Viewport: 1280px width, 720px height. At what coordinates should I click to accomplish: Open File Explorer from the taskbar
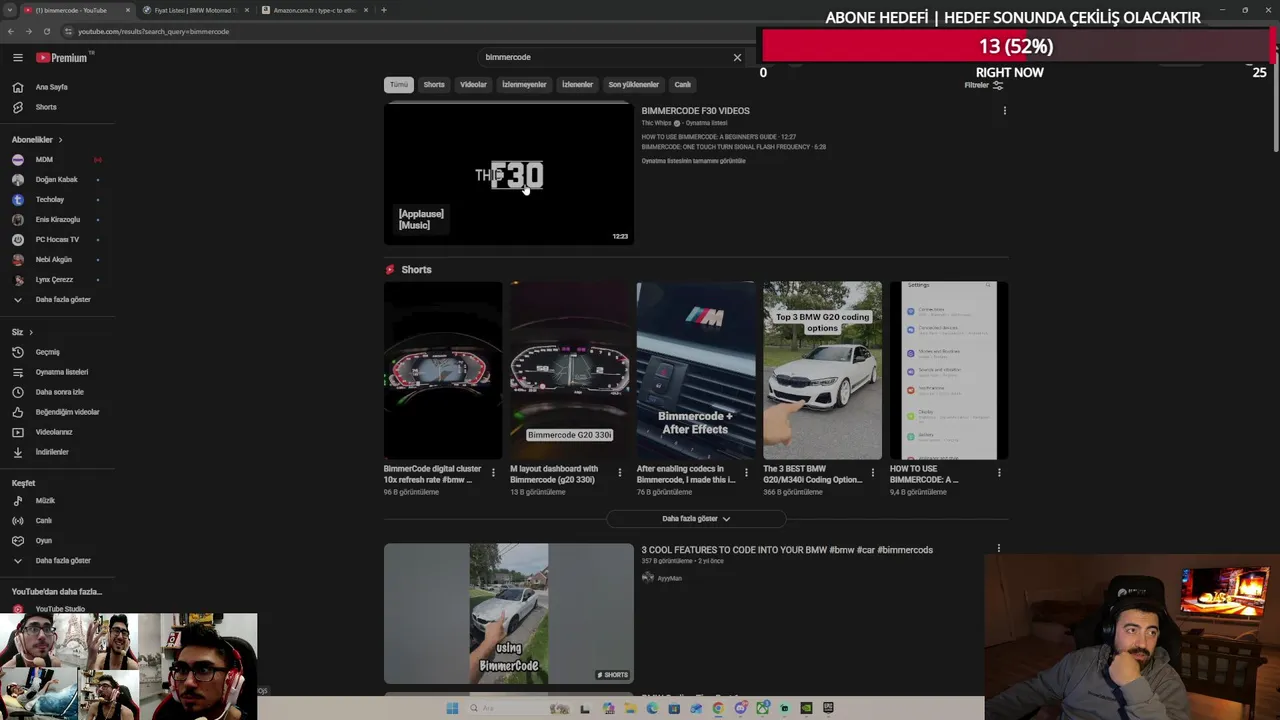[x=630, y=708]
